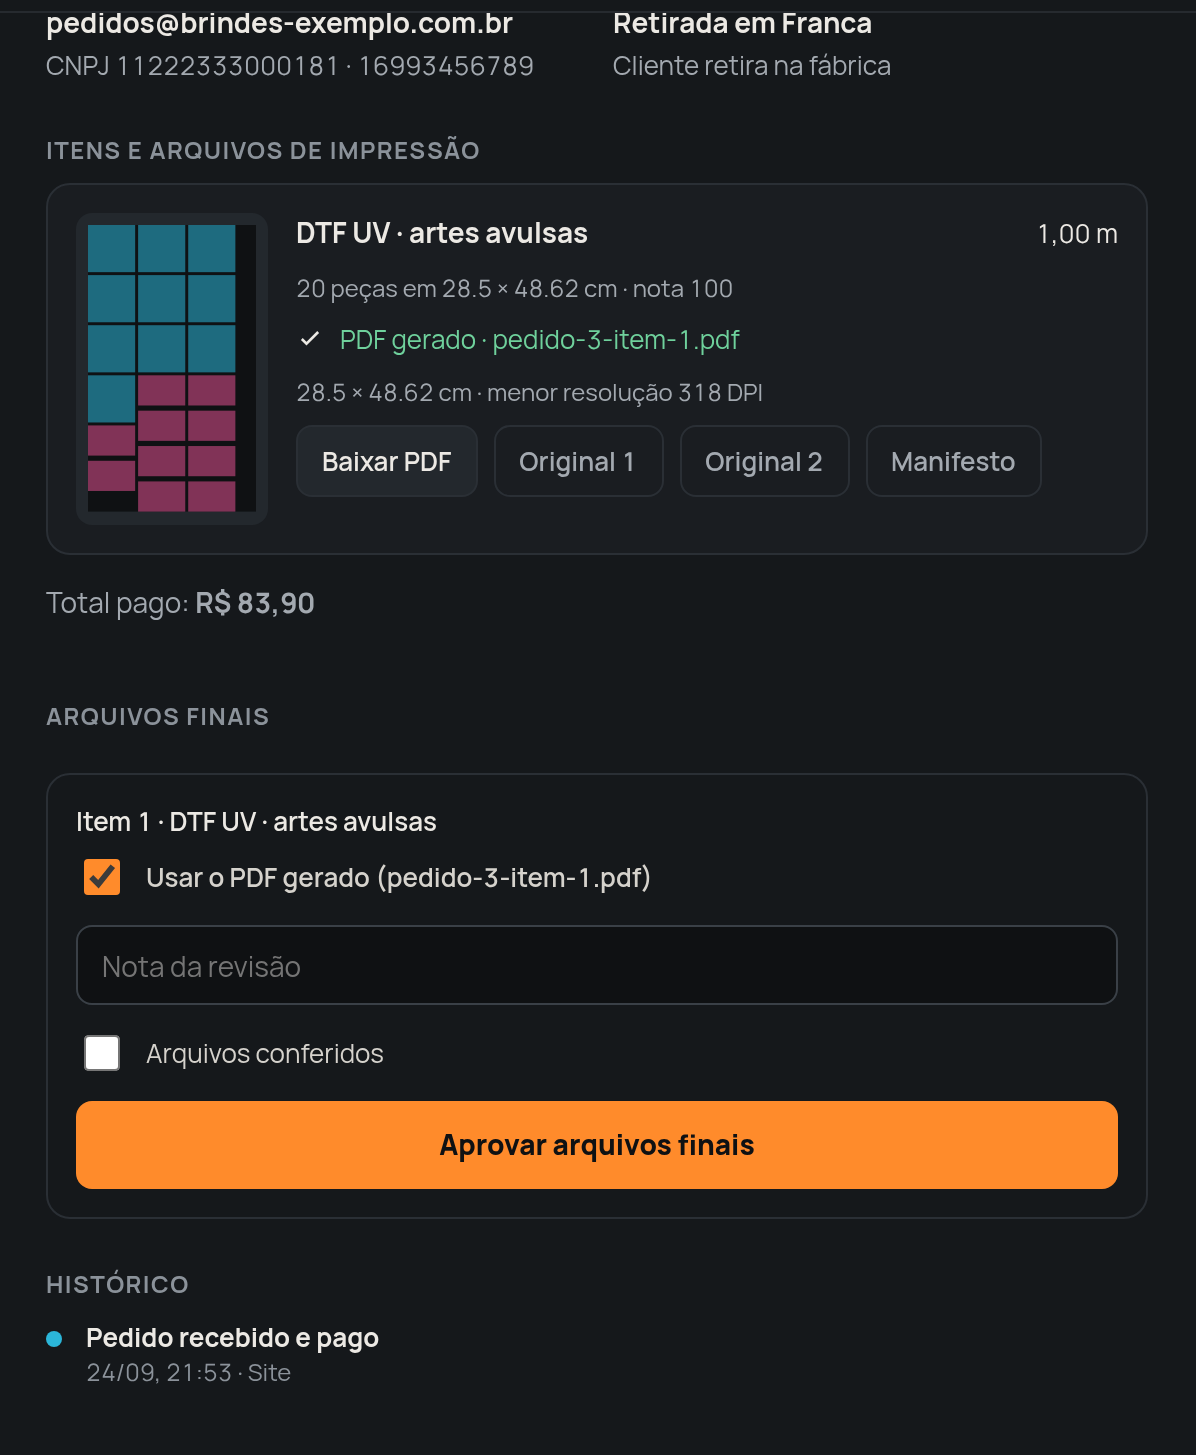This screenshot has width=1196, height=1455.
Task: Uncheck Usar o PDF gerado checkbox
Action: tap(102, 877)
